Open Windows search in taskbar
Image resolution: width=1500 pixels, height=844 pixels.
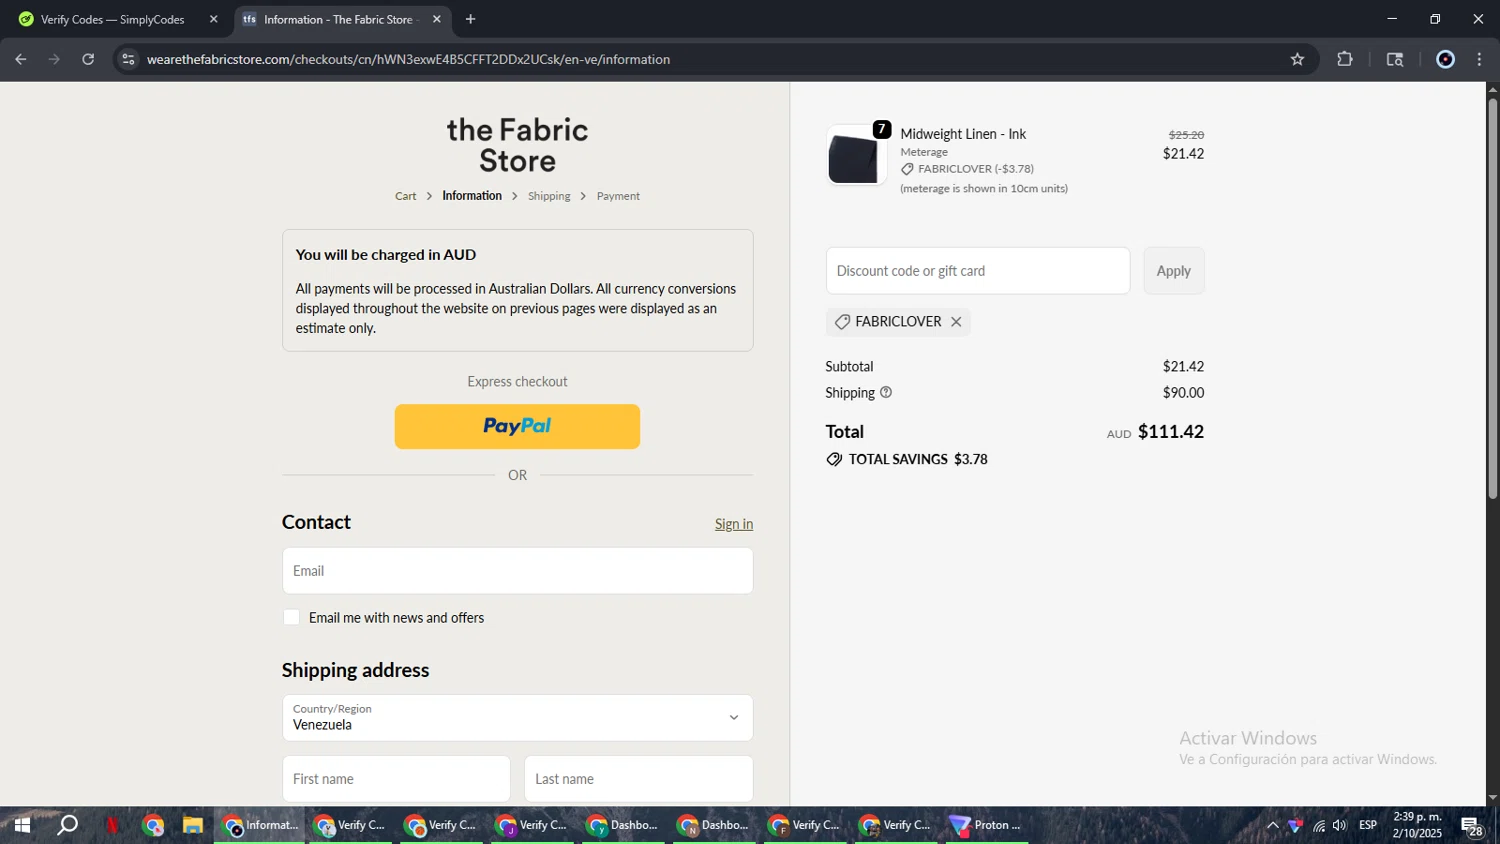[67, 825]
